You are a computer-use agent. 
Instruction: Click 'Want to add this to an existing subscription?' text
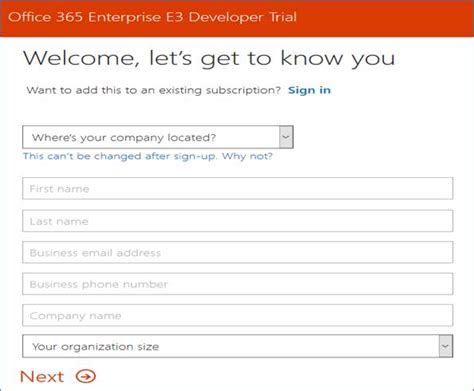coord(154,90)
